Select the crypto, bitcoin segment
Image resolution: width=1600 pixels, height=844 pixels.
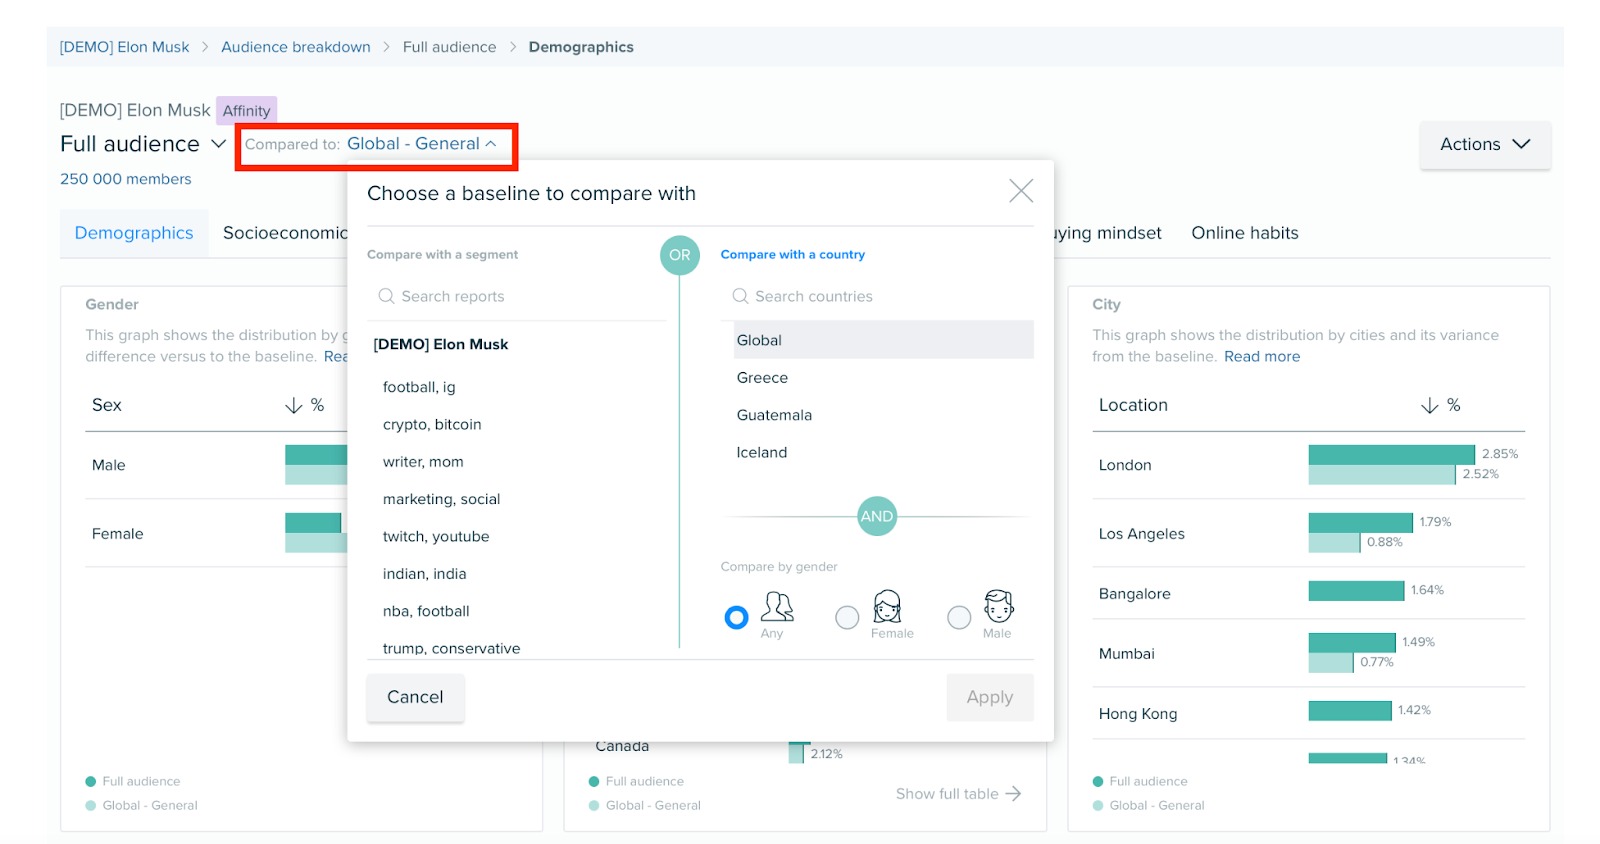(432, 424)
